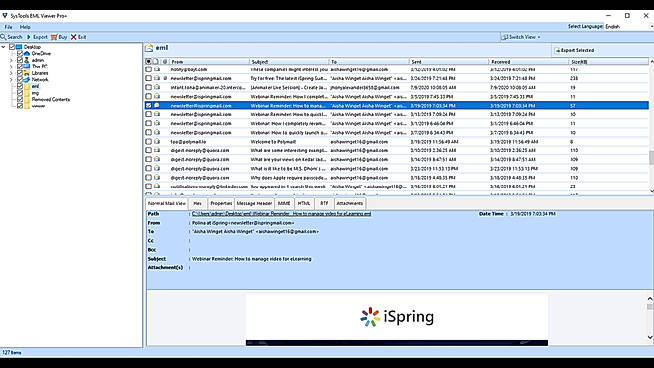Viewport: 654px width, 368px height.
Task: Click the Export toolbar button
Action: click(37, 37)
